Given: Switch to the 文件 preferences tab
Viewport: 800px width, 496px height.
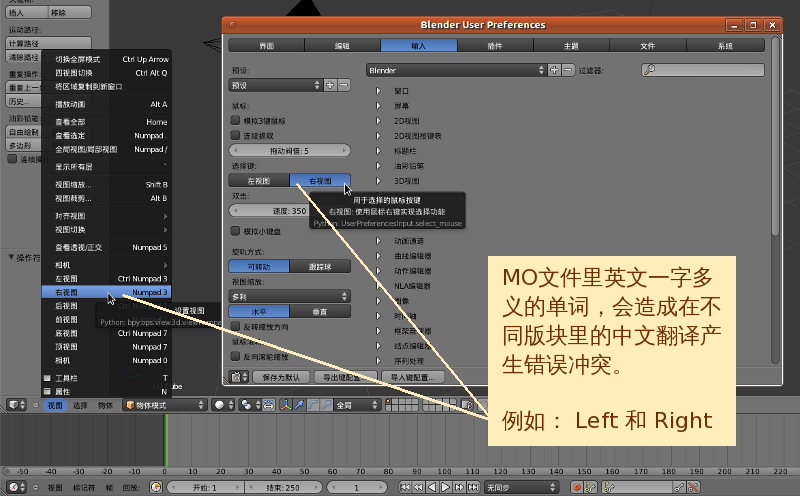Looking at the screenshot, I should coord(648,45).
